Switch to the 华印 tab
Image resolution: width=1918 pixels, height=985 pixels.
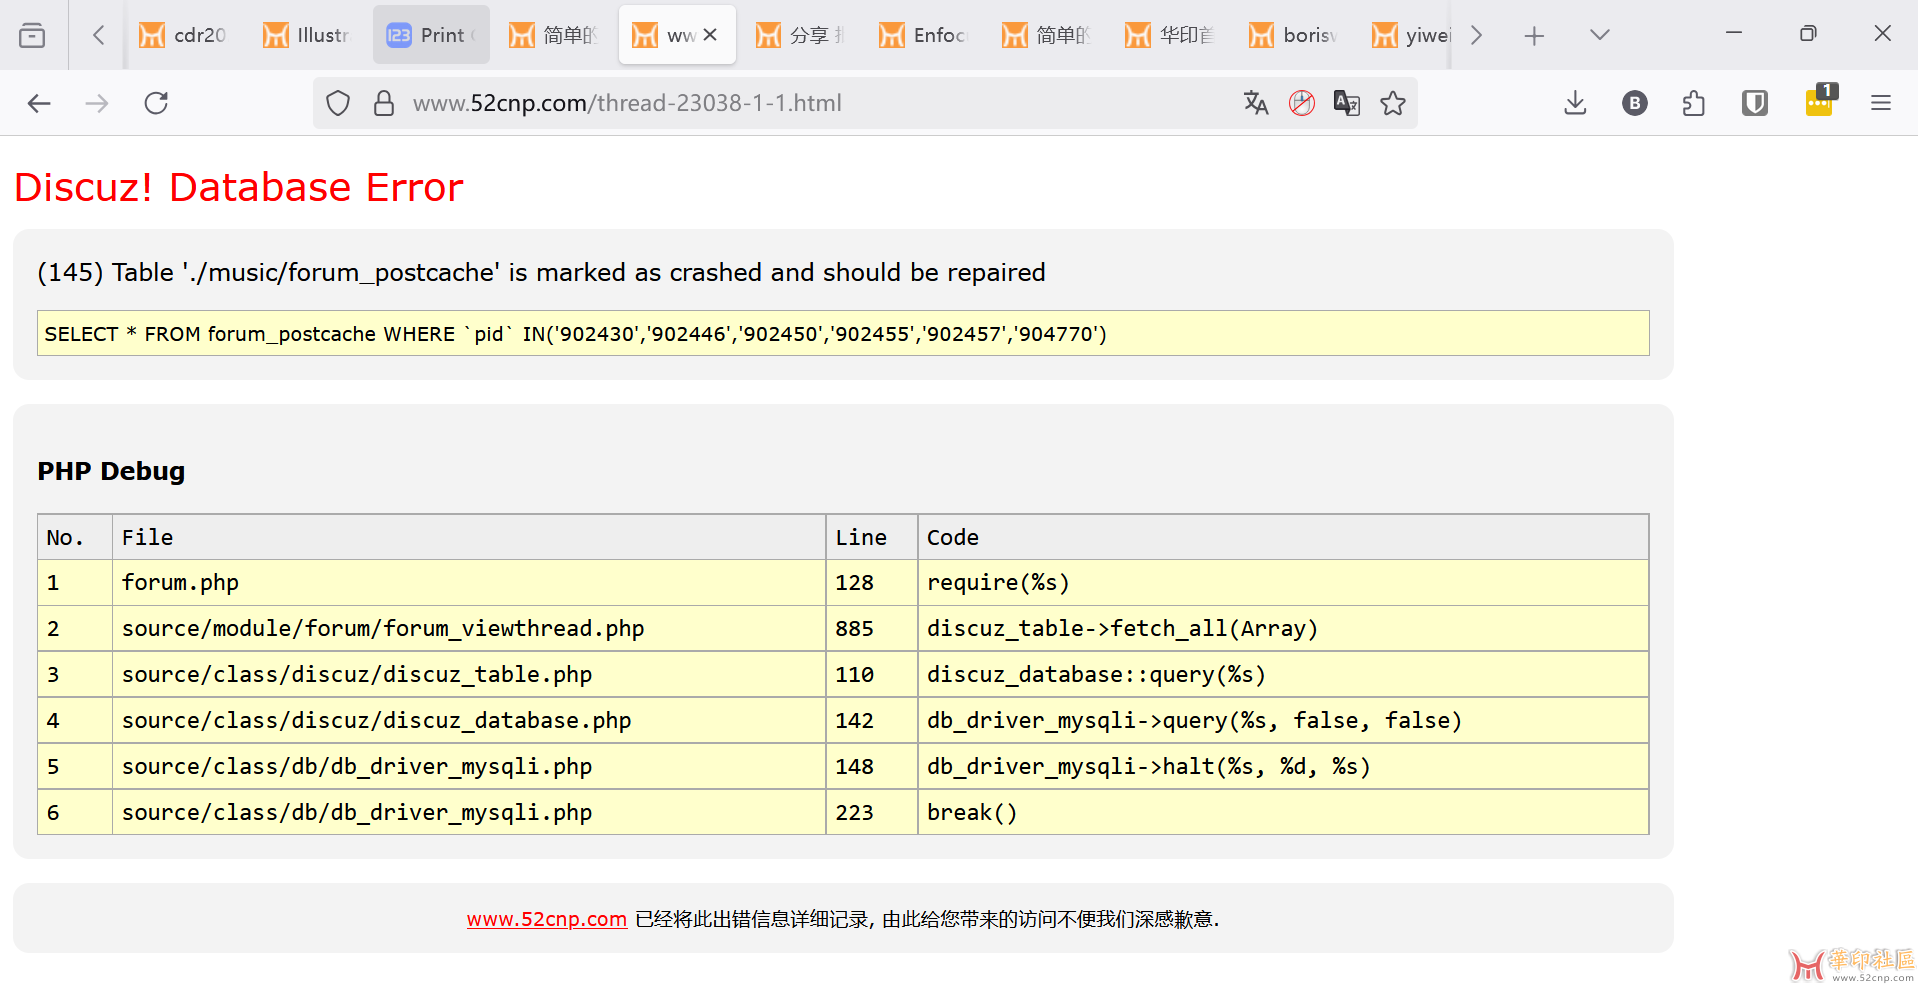[x=1171, y=35]
